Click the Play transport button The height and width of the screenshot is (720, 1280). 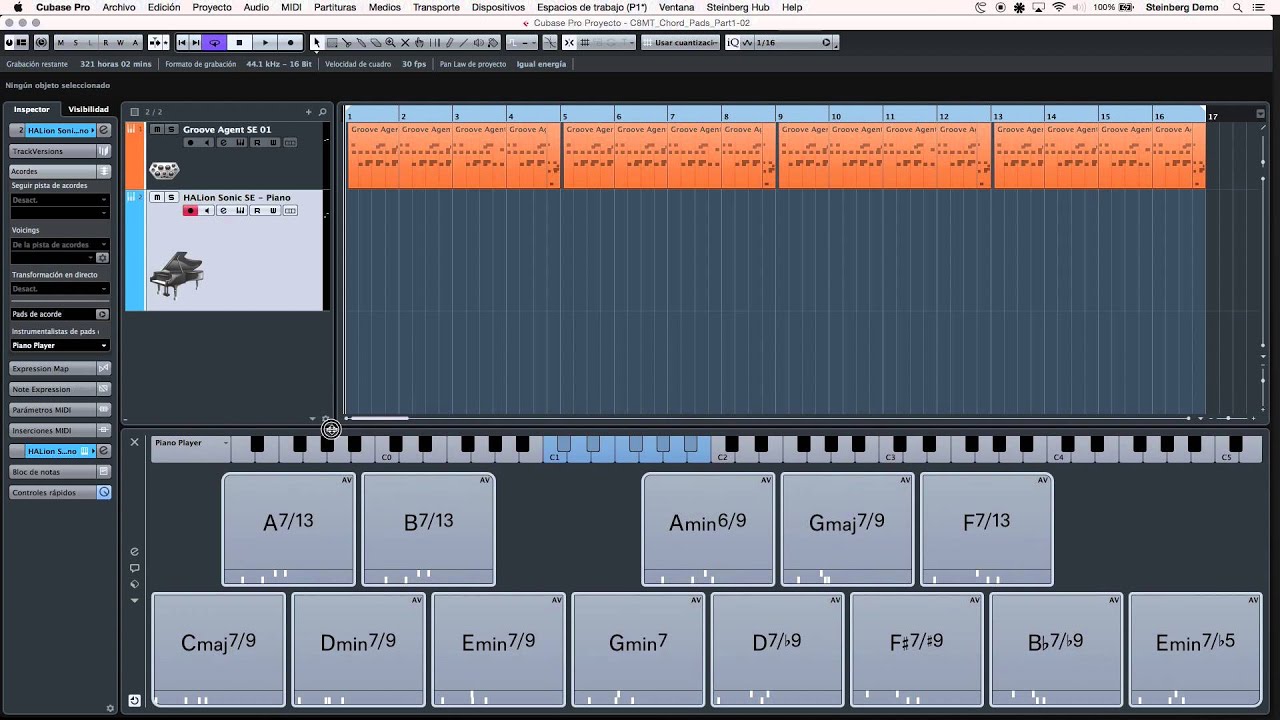265,43
